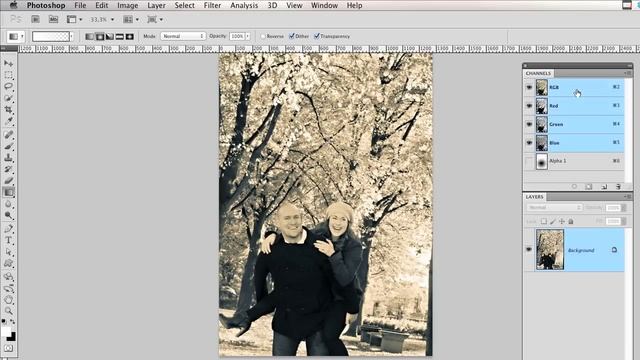Hide the Red channel eye
Screen dimensions: 640x360
click(x=529, y=106)
